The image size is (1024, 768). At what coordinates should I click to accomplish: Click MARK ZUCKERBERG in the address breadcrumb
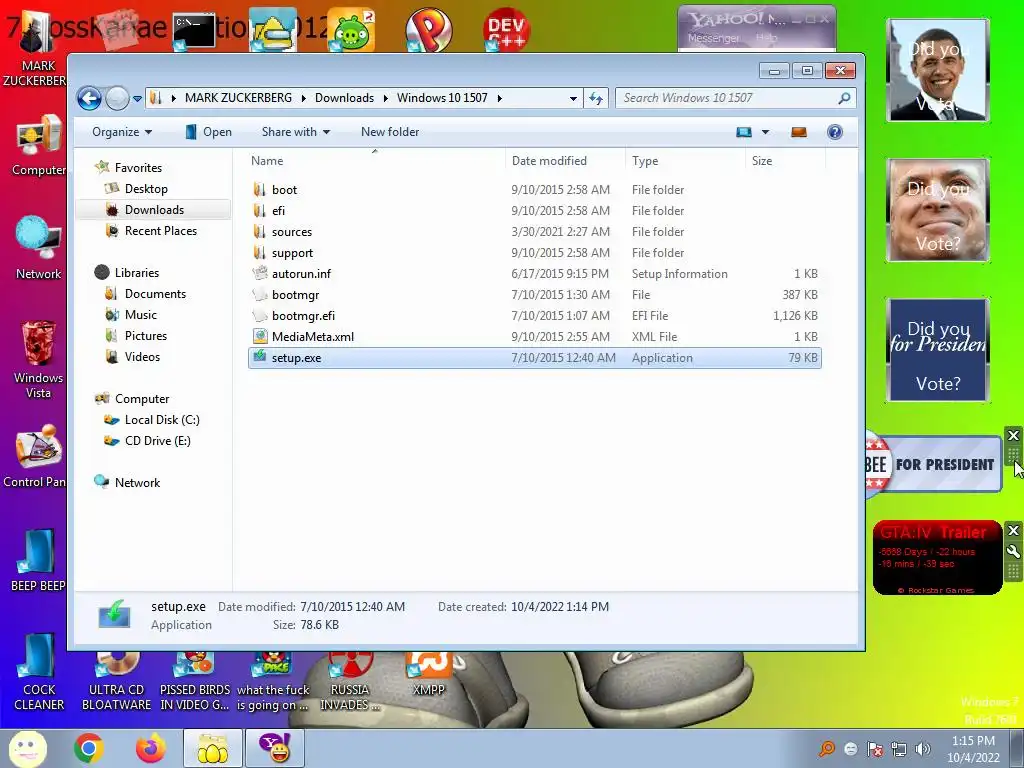(238, 98)
